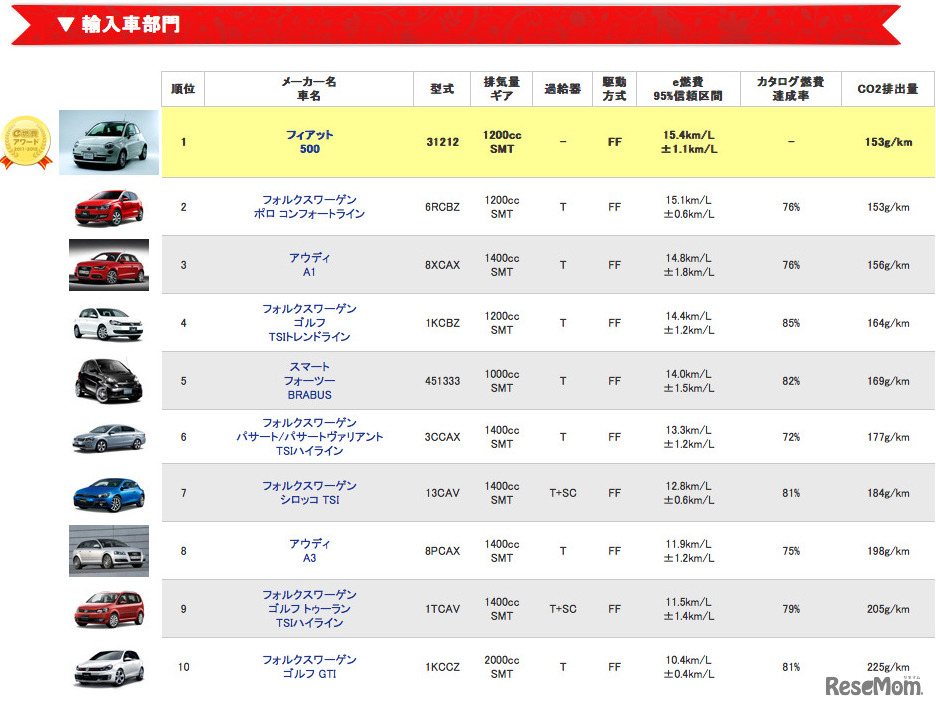This screenshot has height=709, width=936.
Task: Click the silver Audi A3 thumbnail
Action: 109,551
